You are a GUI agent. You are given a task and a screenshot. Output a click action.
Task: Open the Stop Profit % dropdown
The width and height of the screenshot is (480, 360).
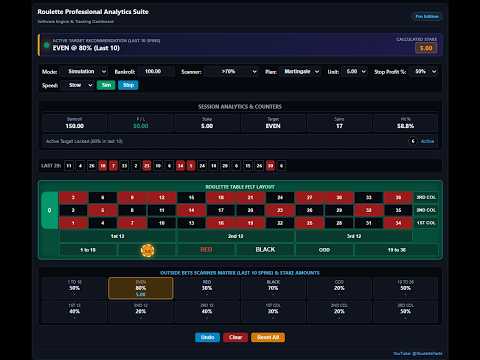[424, 72]
